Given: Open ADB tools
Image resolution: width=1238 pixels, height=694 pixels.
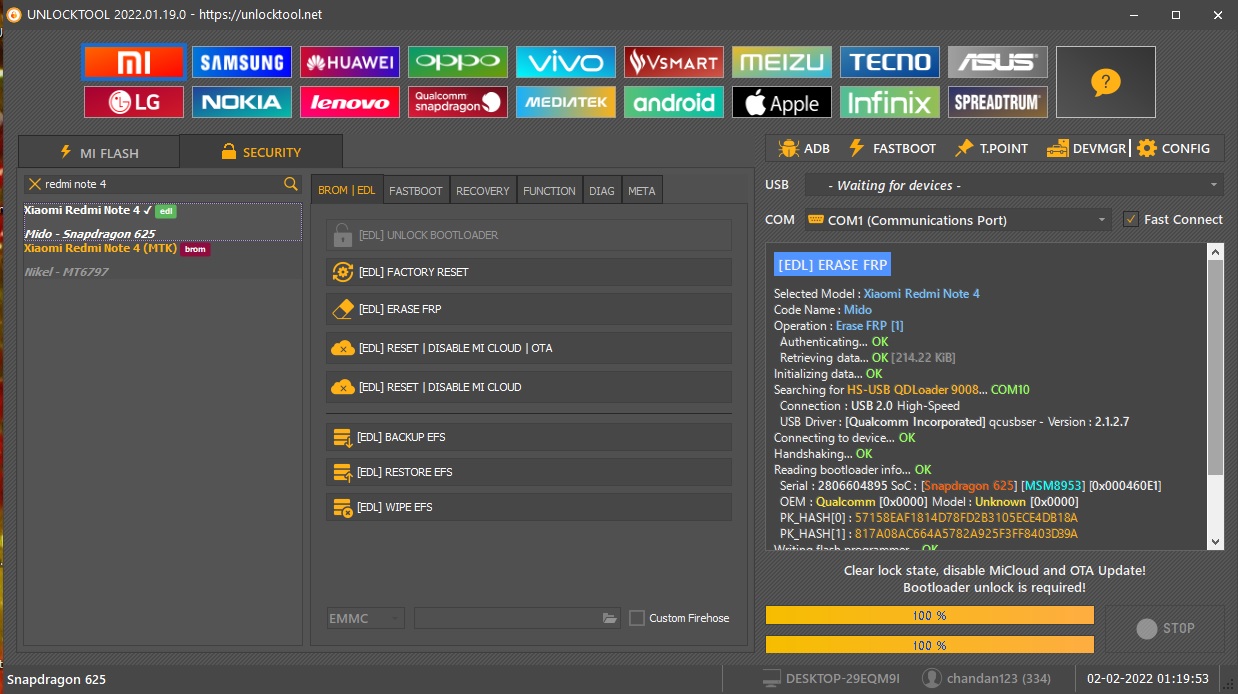Looking at the screenshot, I should (x=803, y=148).
